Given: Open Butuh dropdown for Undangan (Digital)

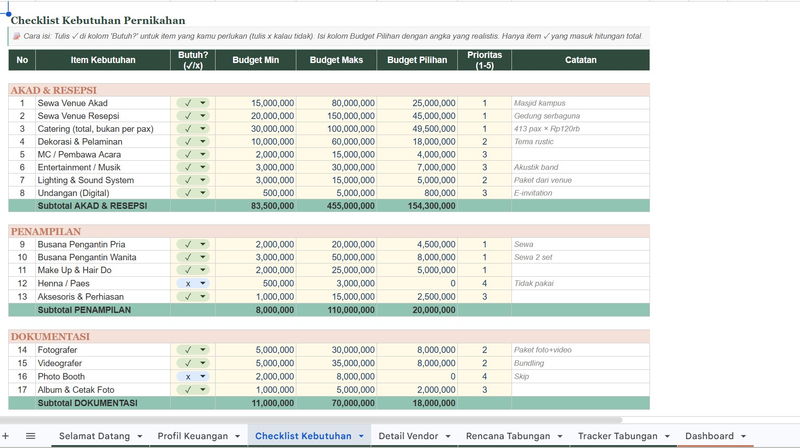Looking at the screenshot, I should 203,193.
